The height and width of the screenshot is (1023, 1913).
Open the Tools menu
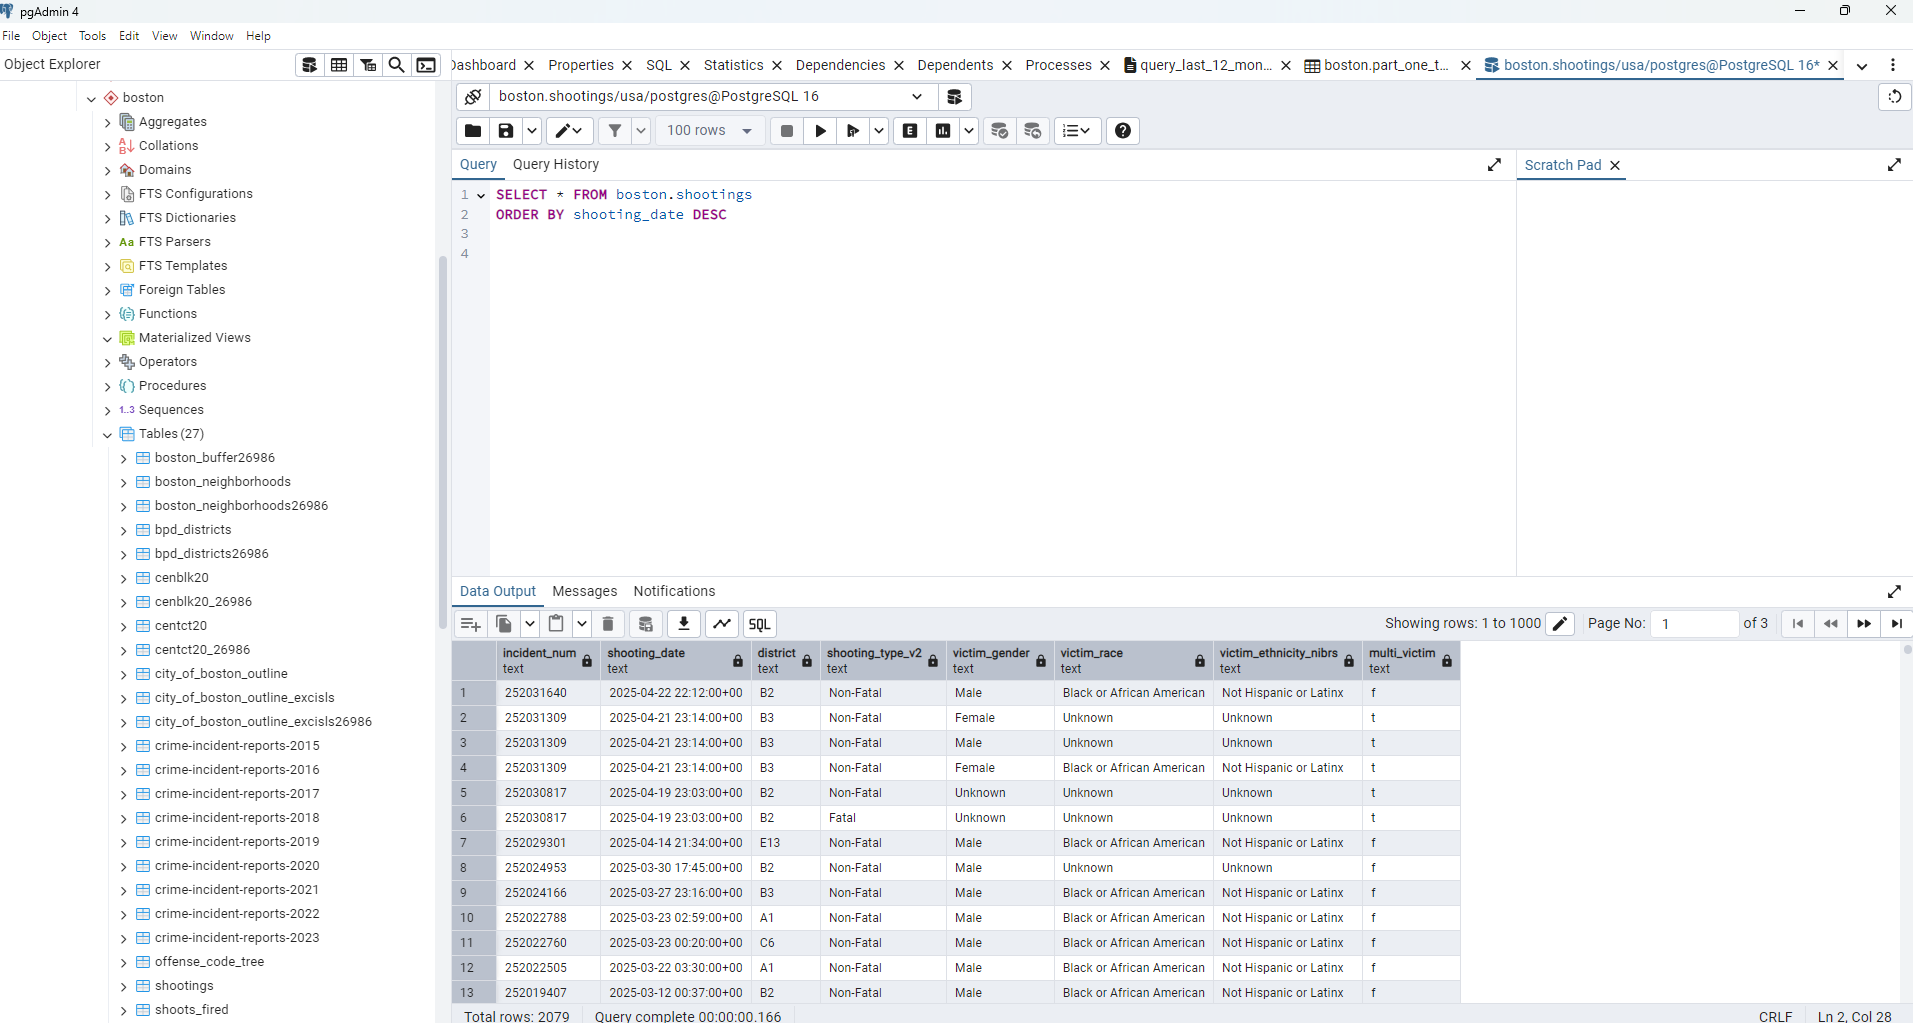pos(92,36)
